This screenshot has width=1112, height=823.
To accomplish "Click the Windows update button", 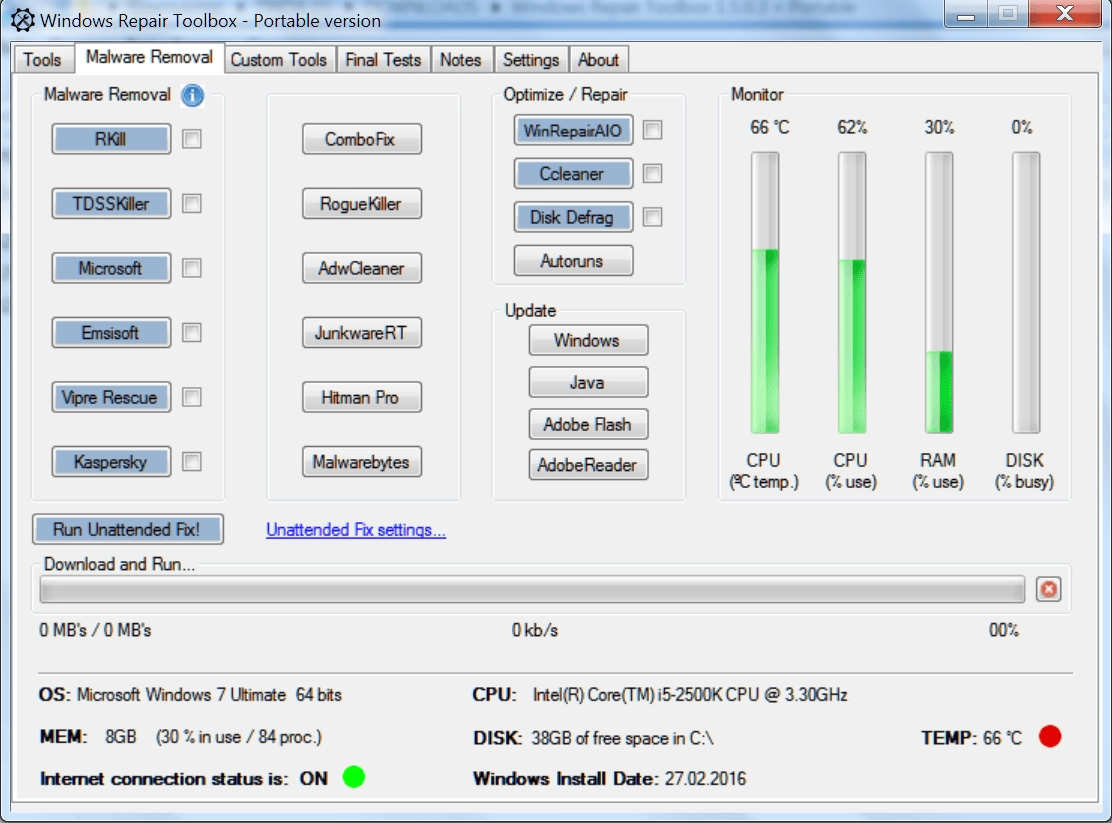I will [588, 340].
